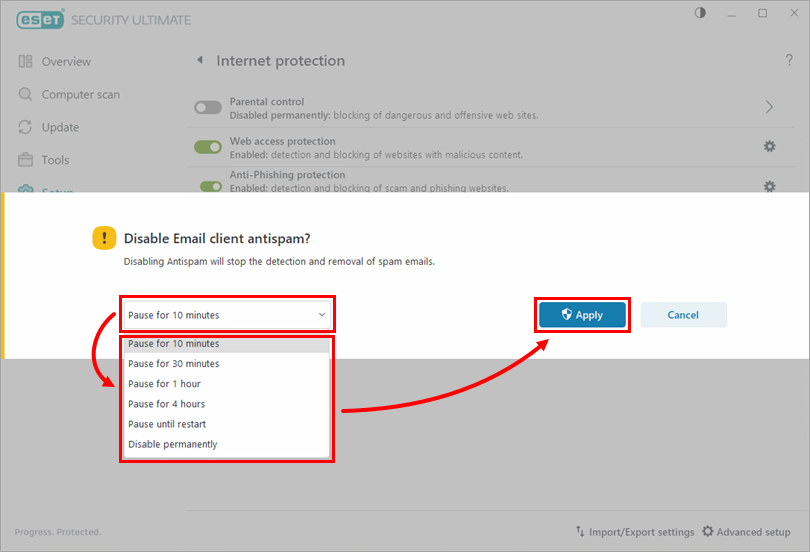This screenshot has width=810, height=552.
Task: Choose Disable permanently from the list
Action: [173, 444]
